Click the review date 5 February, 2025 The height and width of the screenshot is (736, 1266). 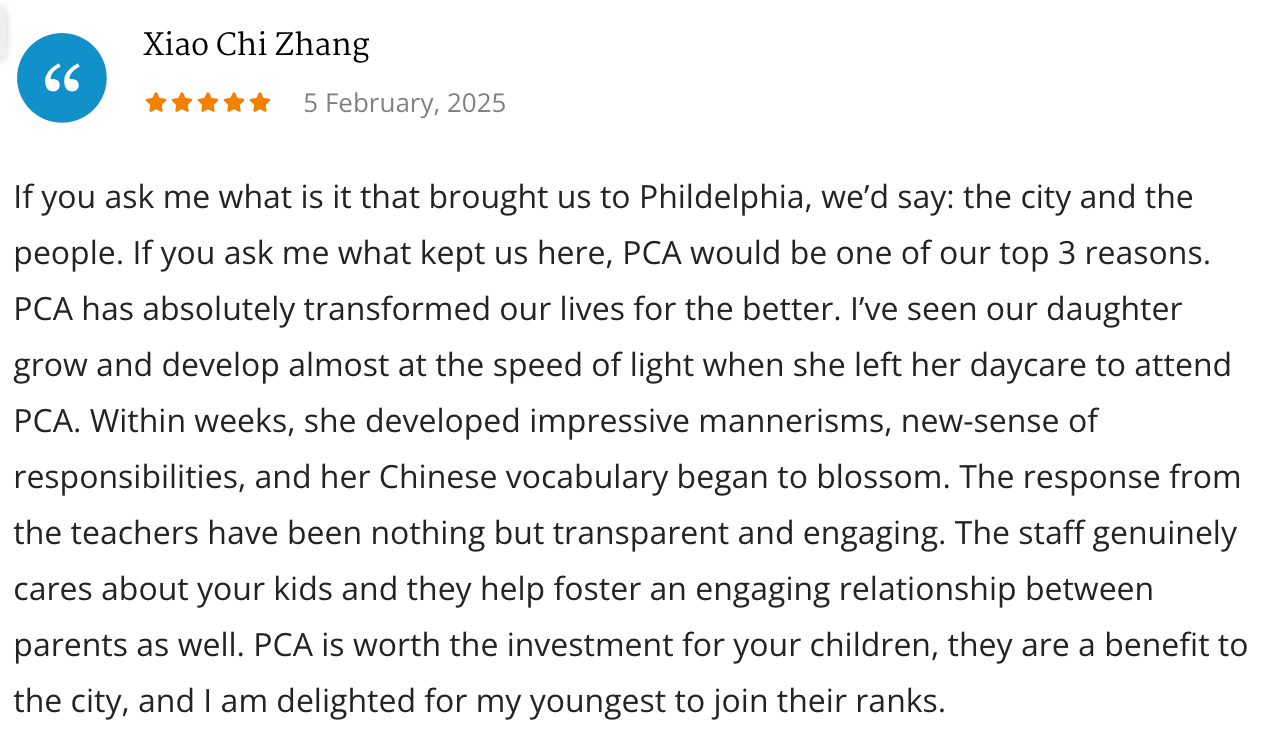pyautogui.click(x=405, y=103)
